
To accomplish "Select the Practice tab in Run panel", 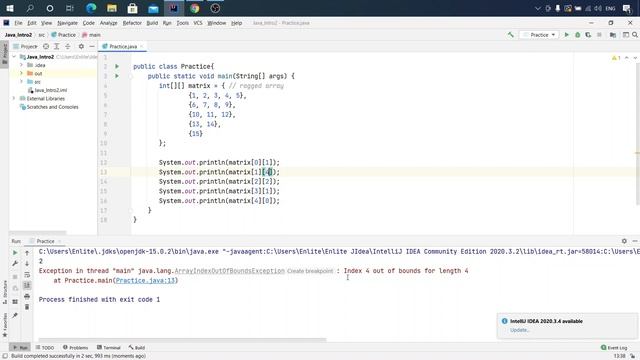I will 45,241.
